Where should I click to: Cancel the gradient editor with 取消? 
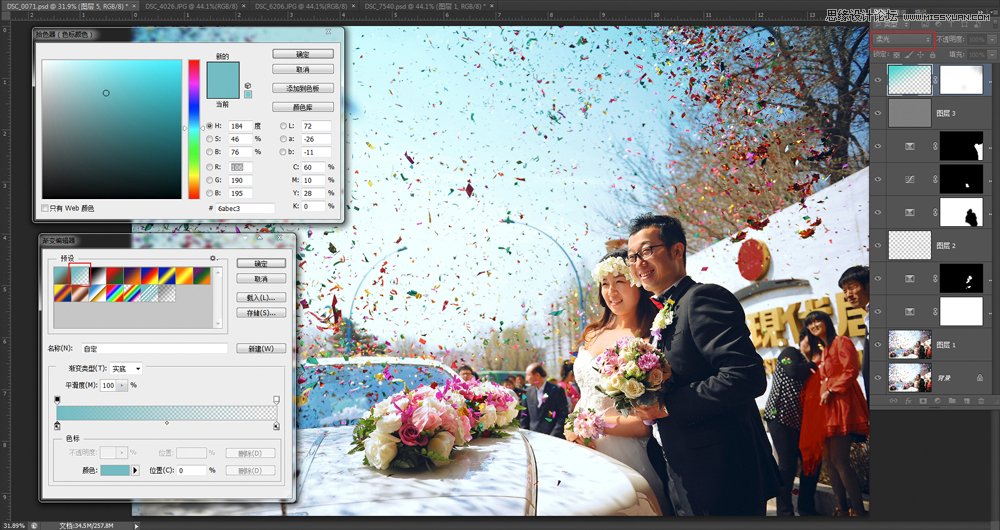pyautogui.click(x=261, y=279)
